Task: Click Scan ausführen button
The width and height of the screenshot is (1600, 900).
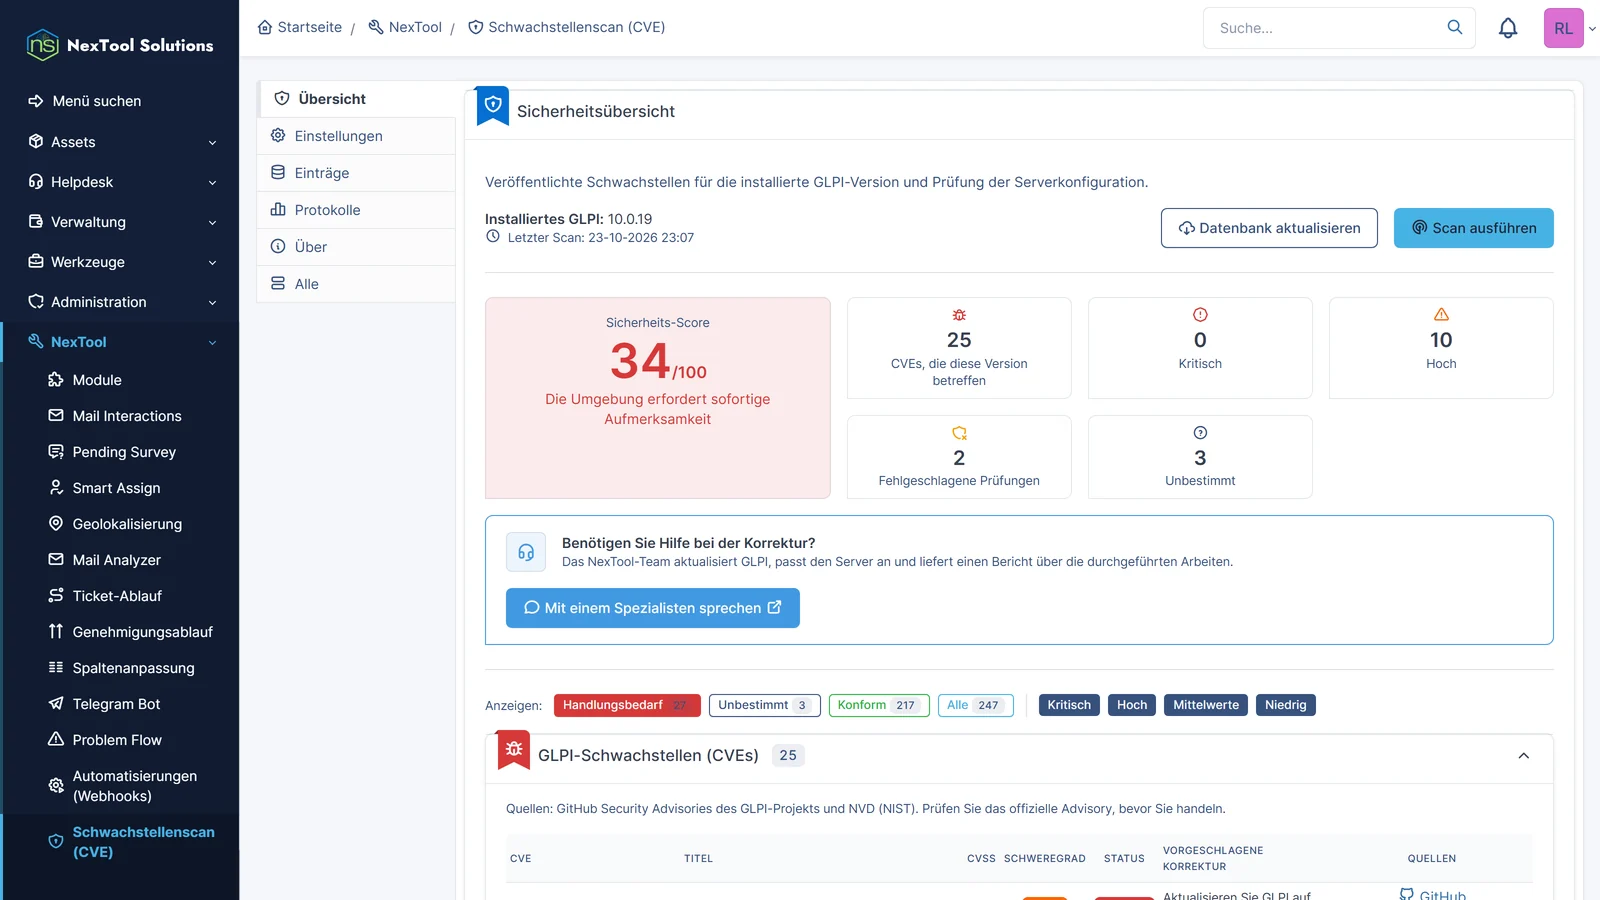Action: [x=1474, y=228]
